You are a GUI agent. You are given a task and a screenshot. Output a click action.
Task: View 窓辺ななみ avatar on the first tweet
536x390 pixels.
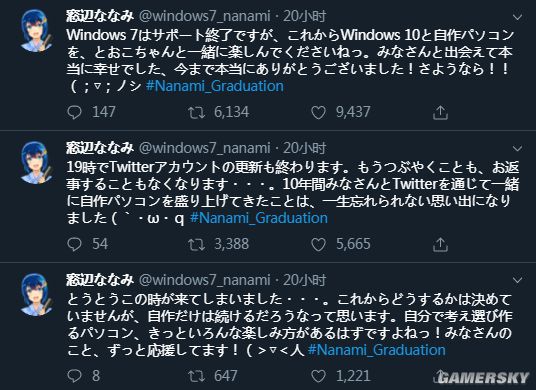[x=37, y=30]
